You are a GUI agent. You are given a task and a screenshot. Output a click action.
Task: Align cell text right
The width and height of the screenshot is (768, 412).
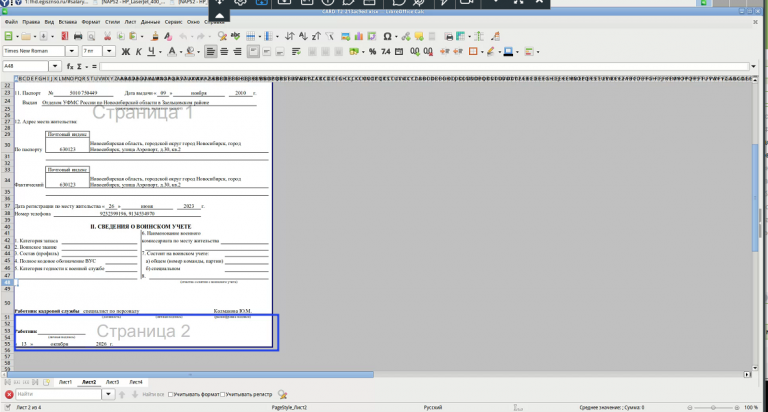point(238,51)
